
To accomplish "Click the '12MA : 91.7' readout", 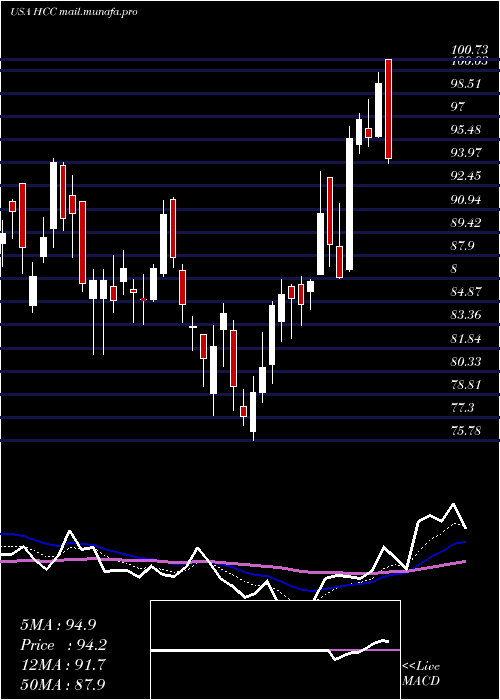I will coord(62,665).
